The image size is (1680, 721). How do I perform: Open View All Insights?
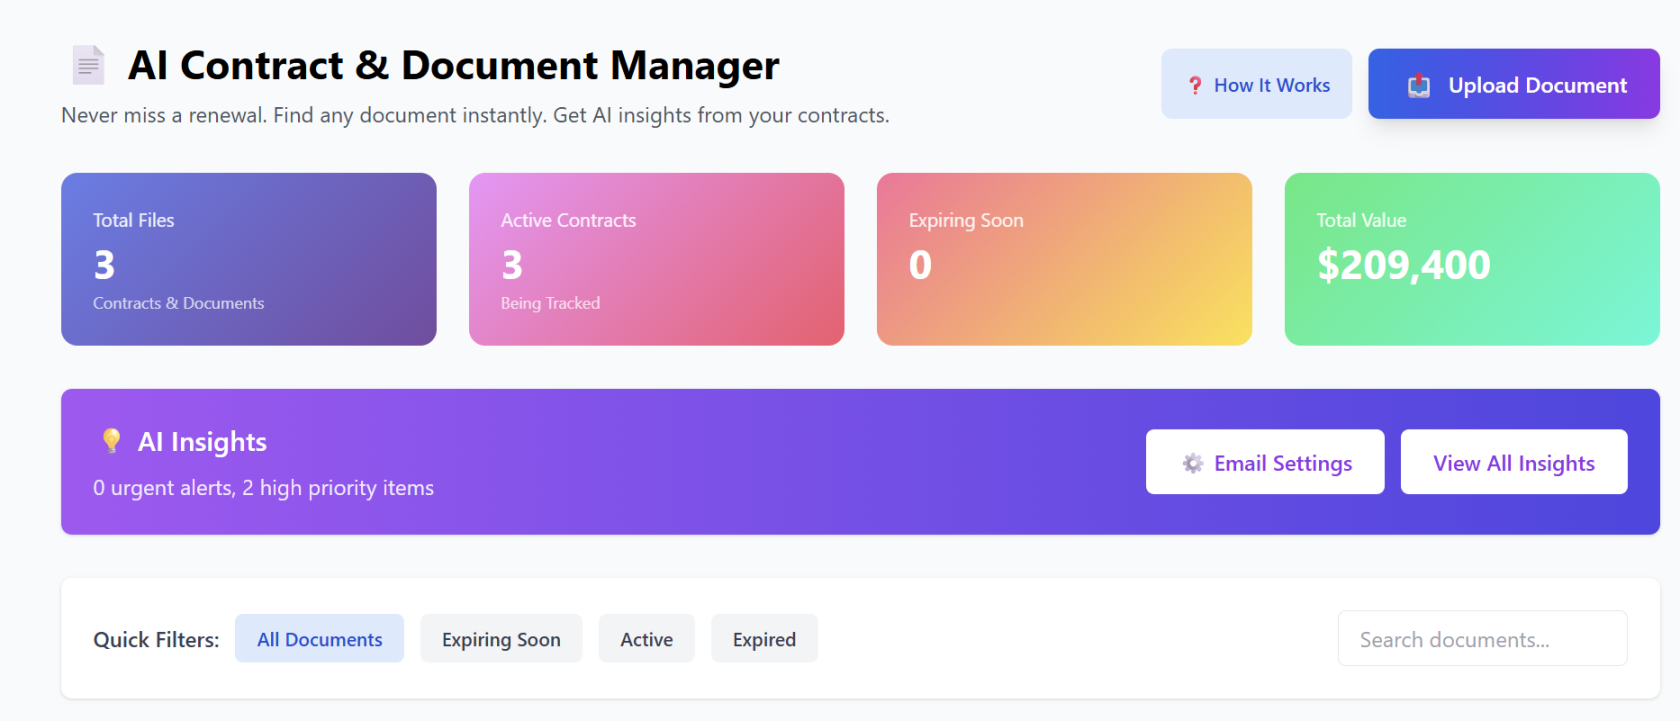1513,462
